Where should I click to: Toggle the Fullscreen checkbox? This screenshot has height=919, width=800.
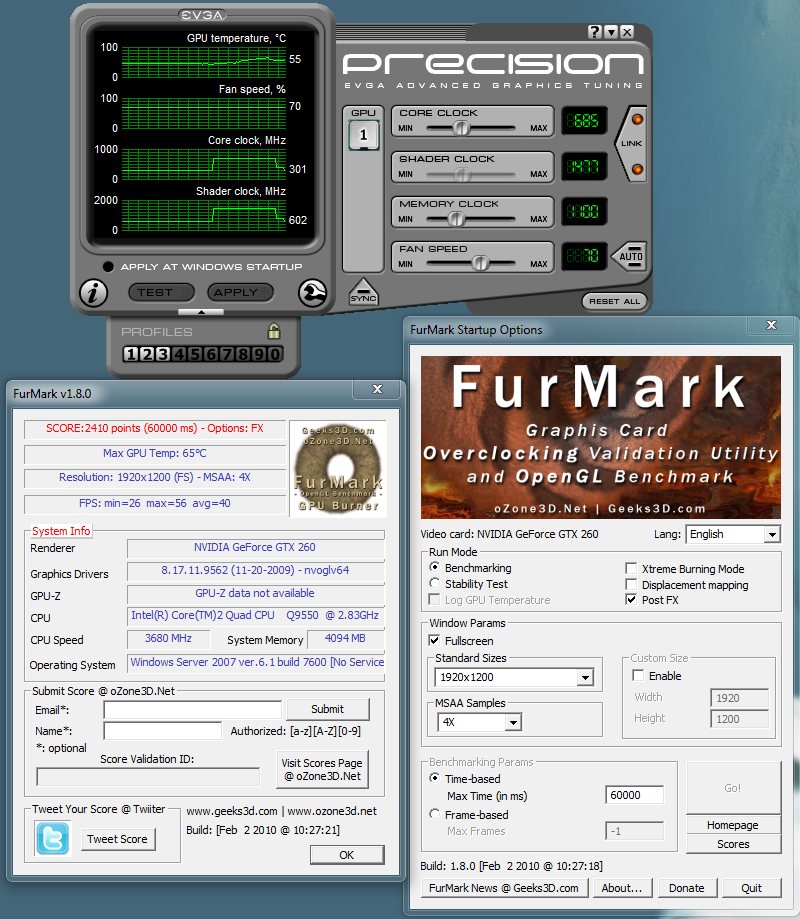[x=434, y=641]
